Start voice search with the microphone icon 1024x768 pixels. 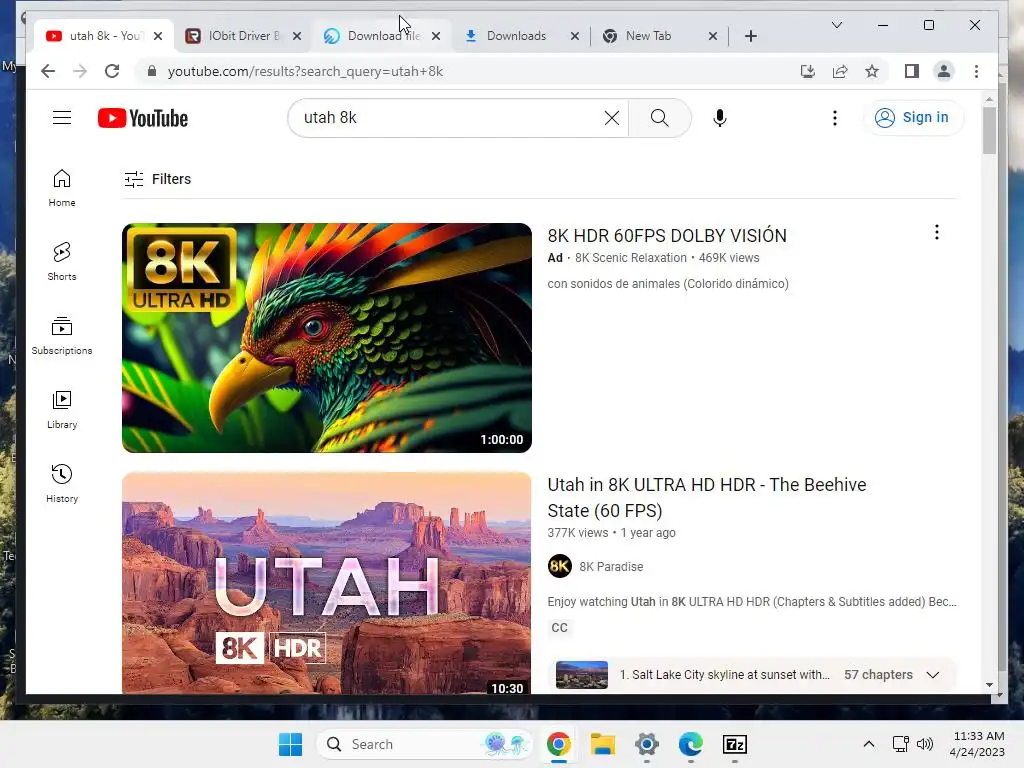click(720, 118)
